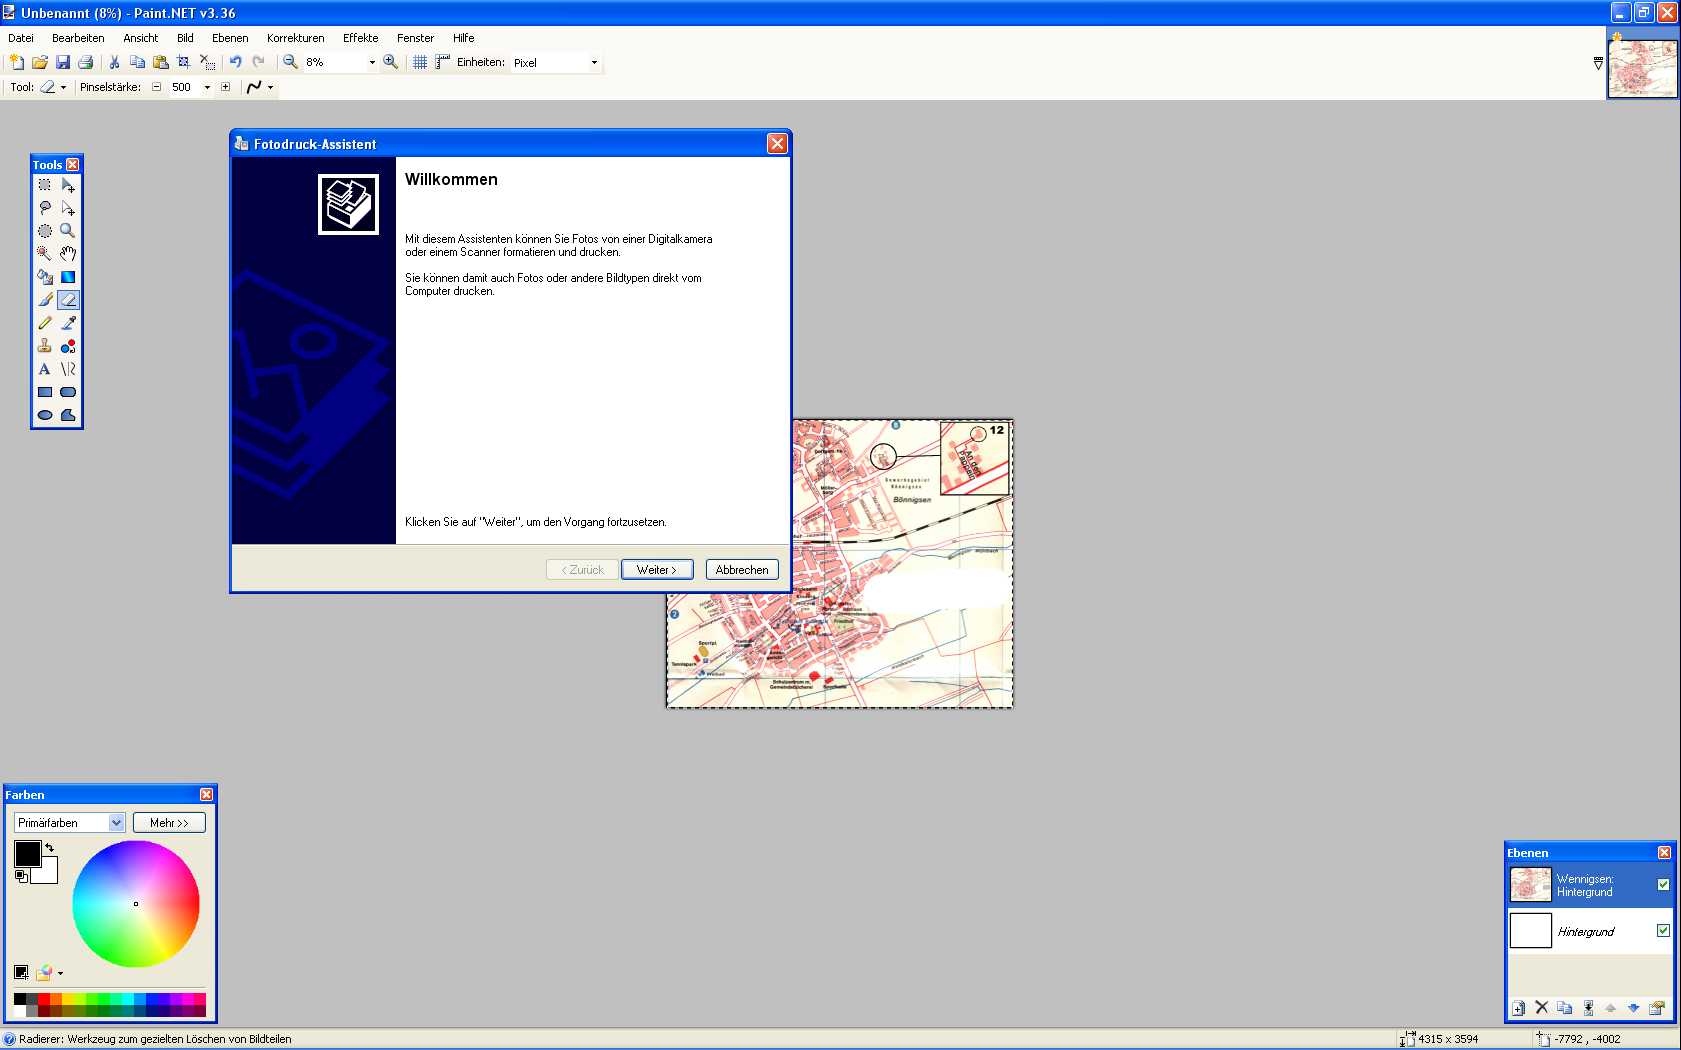Click the black primary color swatch
The image size is (1681, 1050).
coord(27,853)
